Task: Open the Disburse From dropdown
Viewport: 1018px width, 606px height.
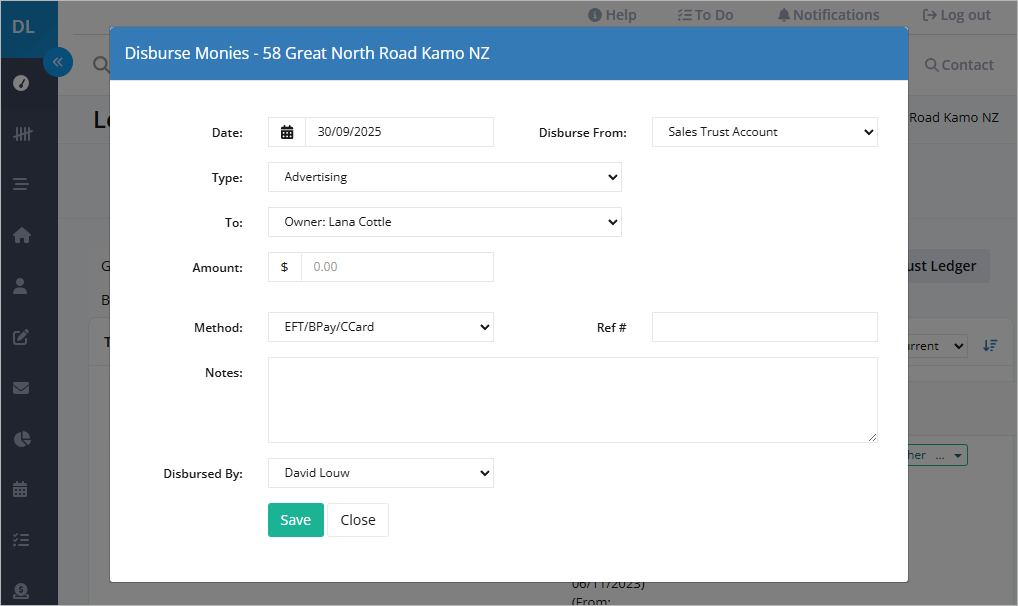Action: pos(765,132)
